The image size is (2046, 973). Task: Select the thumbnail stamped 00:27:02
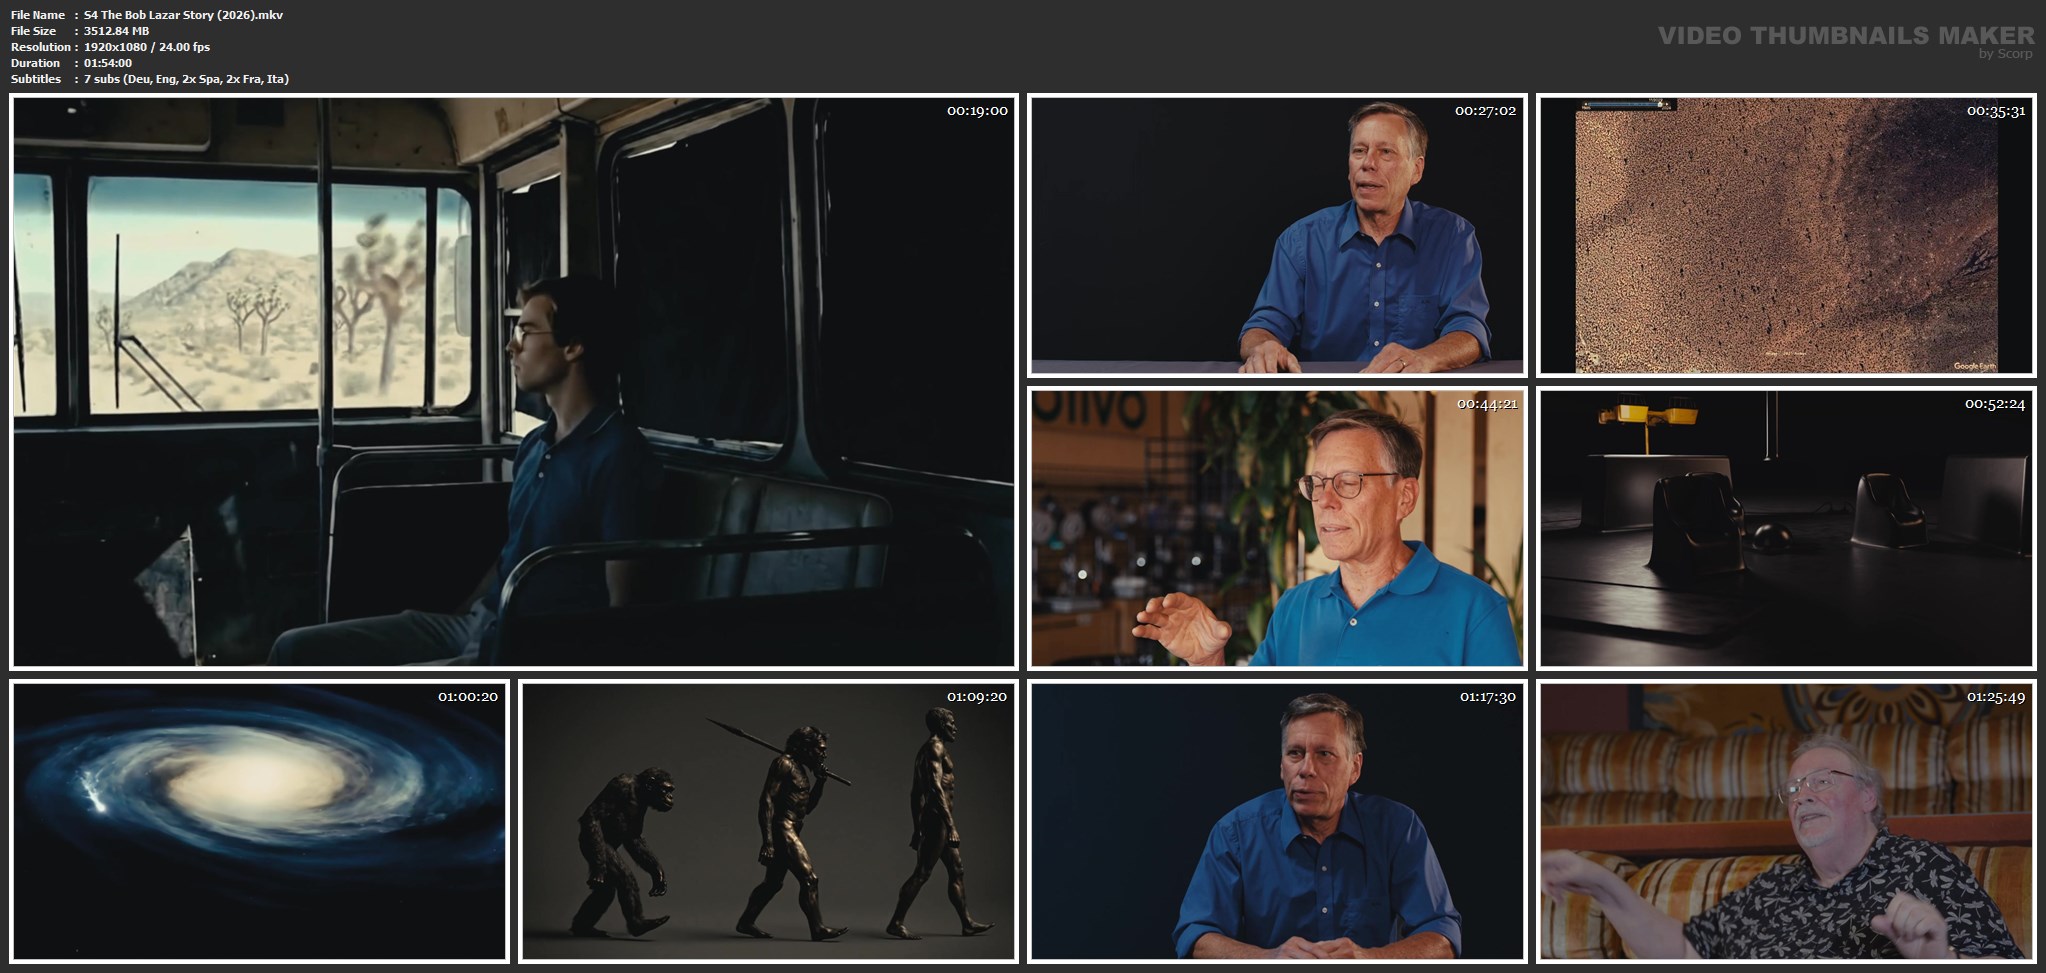[1277, 236]
